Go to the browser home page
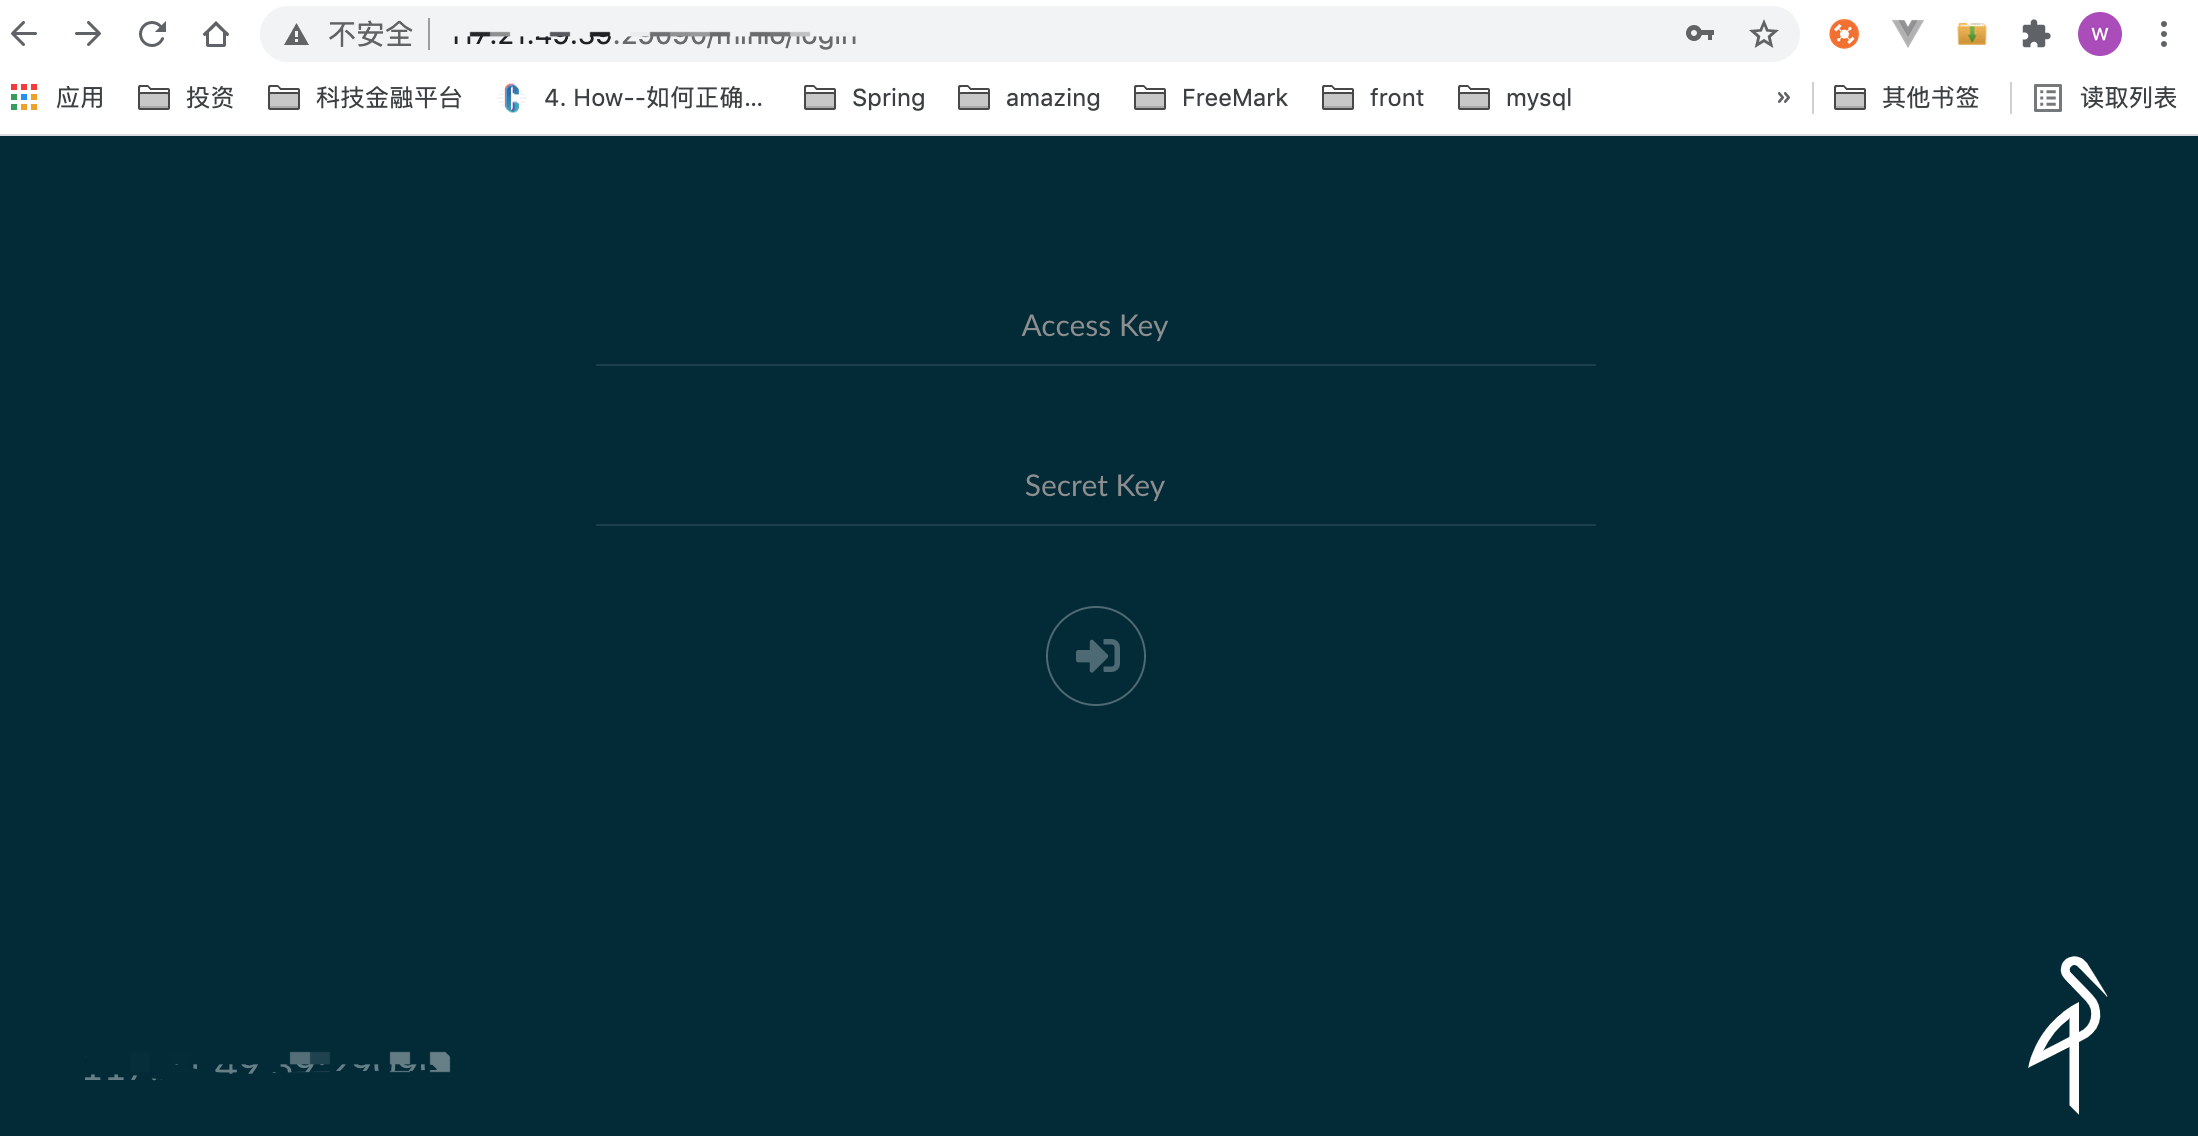Image resolution: width=2198 pixels, height=1136 pixels. coord(216,35)
